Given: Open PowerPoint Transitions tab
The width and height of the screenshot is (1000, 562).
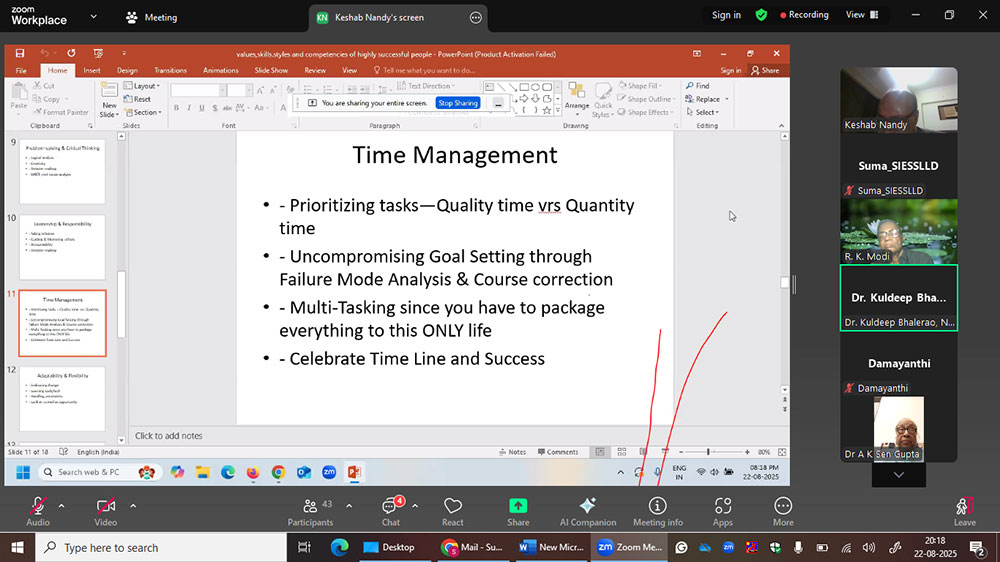Looking at the screenshot, I should (170, 71).
